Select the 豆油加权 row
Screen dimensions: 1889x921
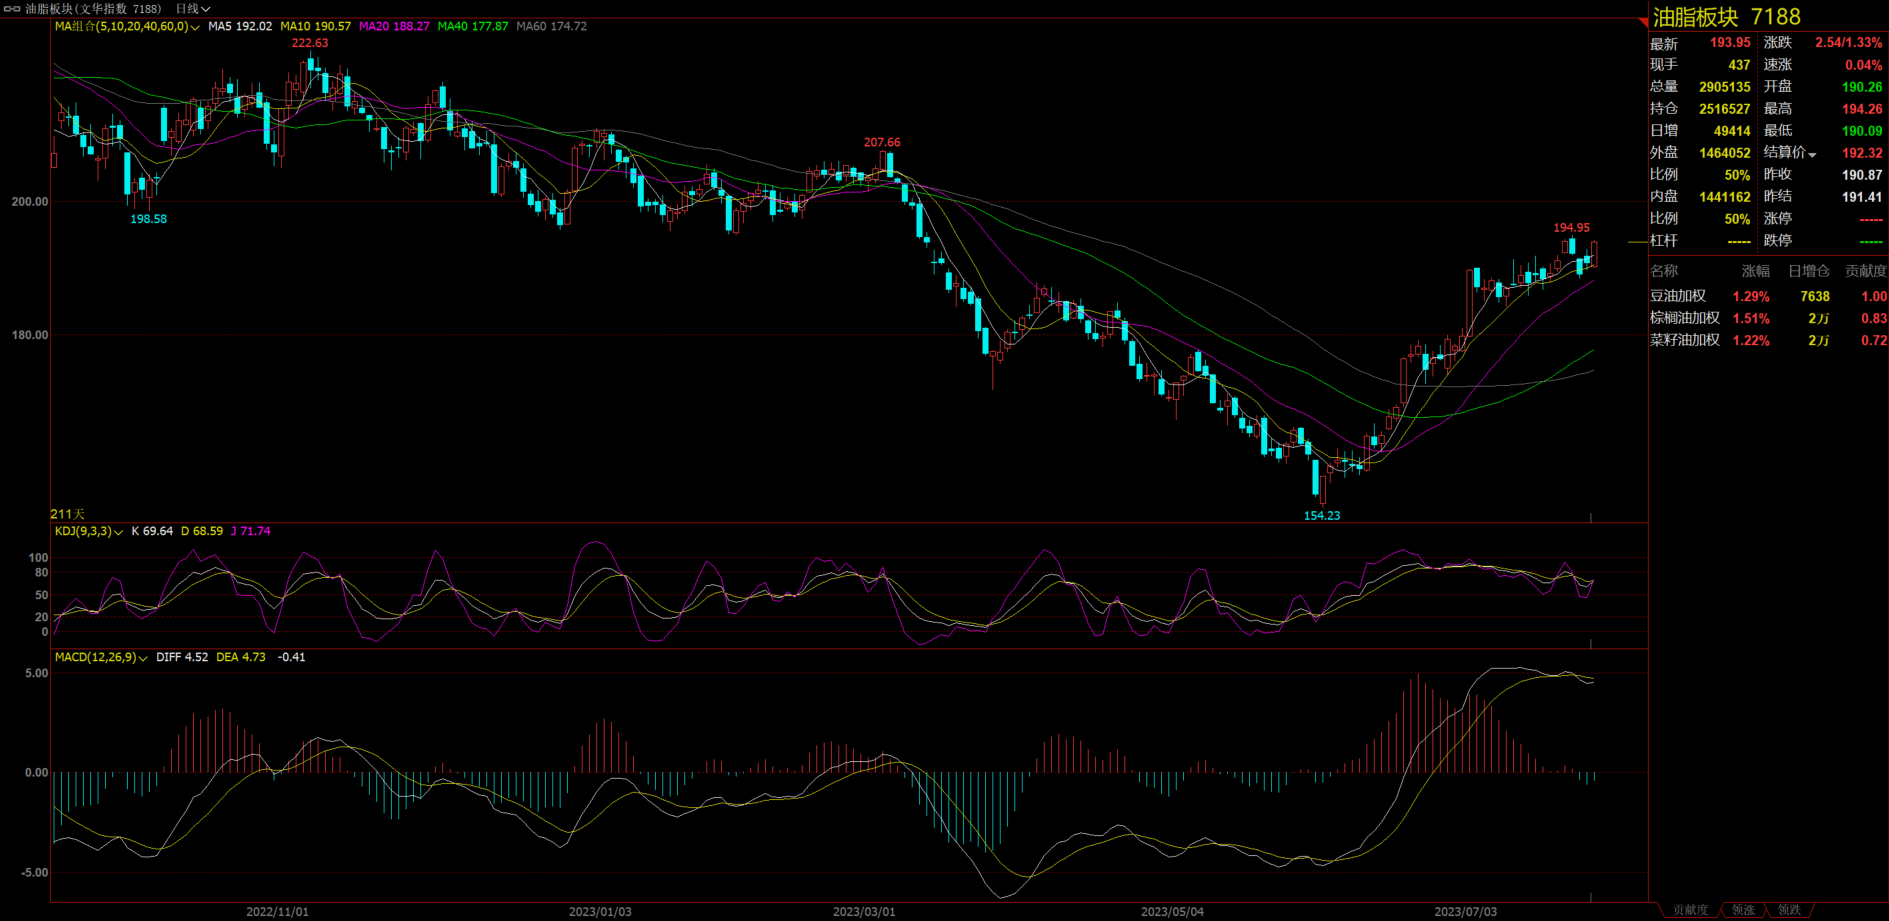coord(1678,297)
